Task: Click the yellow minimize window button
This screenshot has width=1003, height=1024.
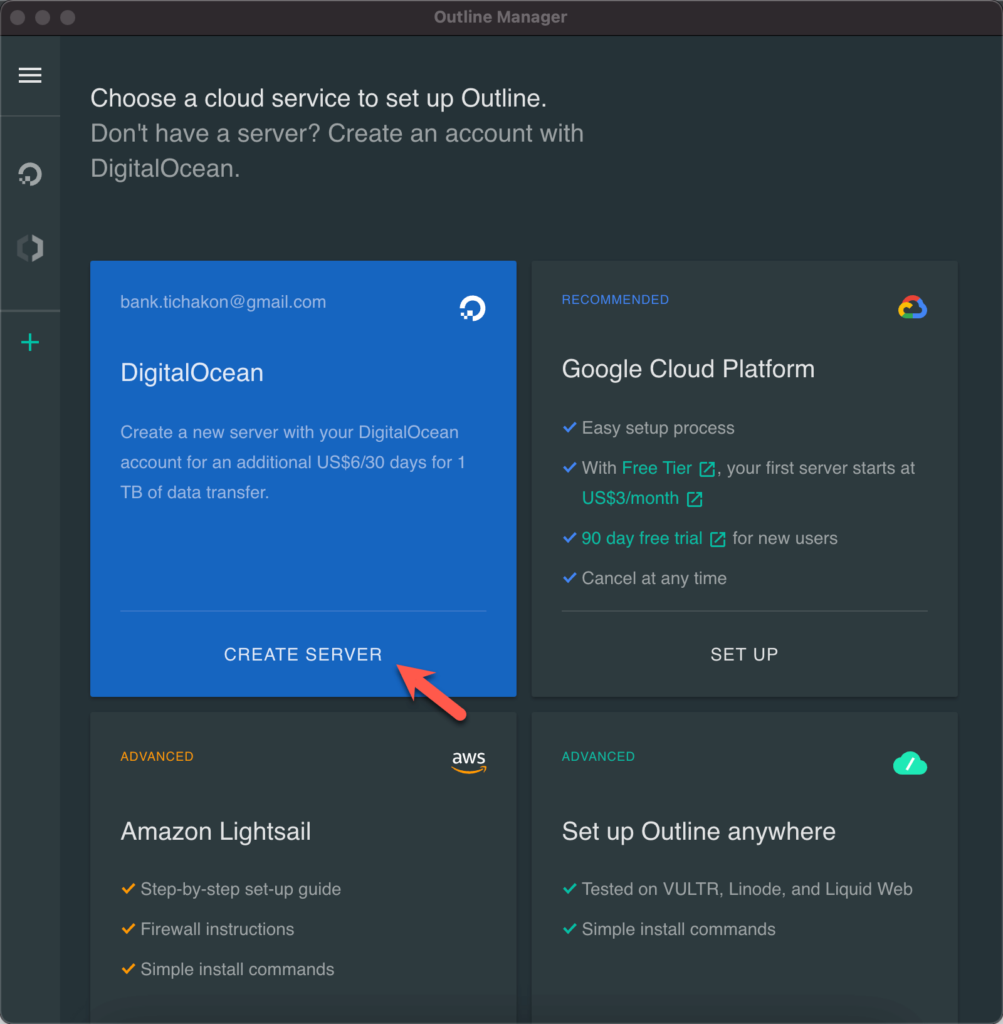Action: pos(42,17)
